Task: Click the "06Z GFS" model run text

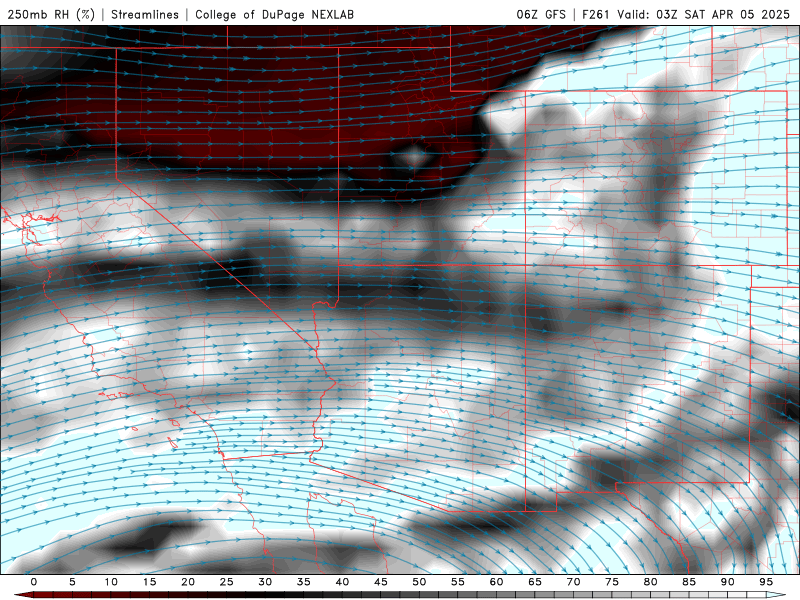Action: click(x=541, y=14)
